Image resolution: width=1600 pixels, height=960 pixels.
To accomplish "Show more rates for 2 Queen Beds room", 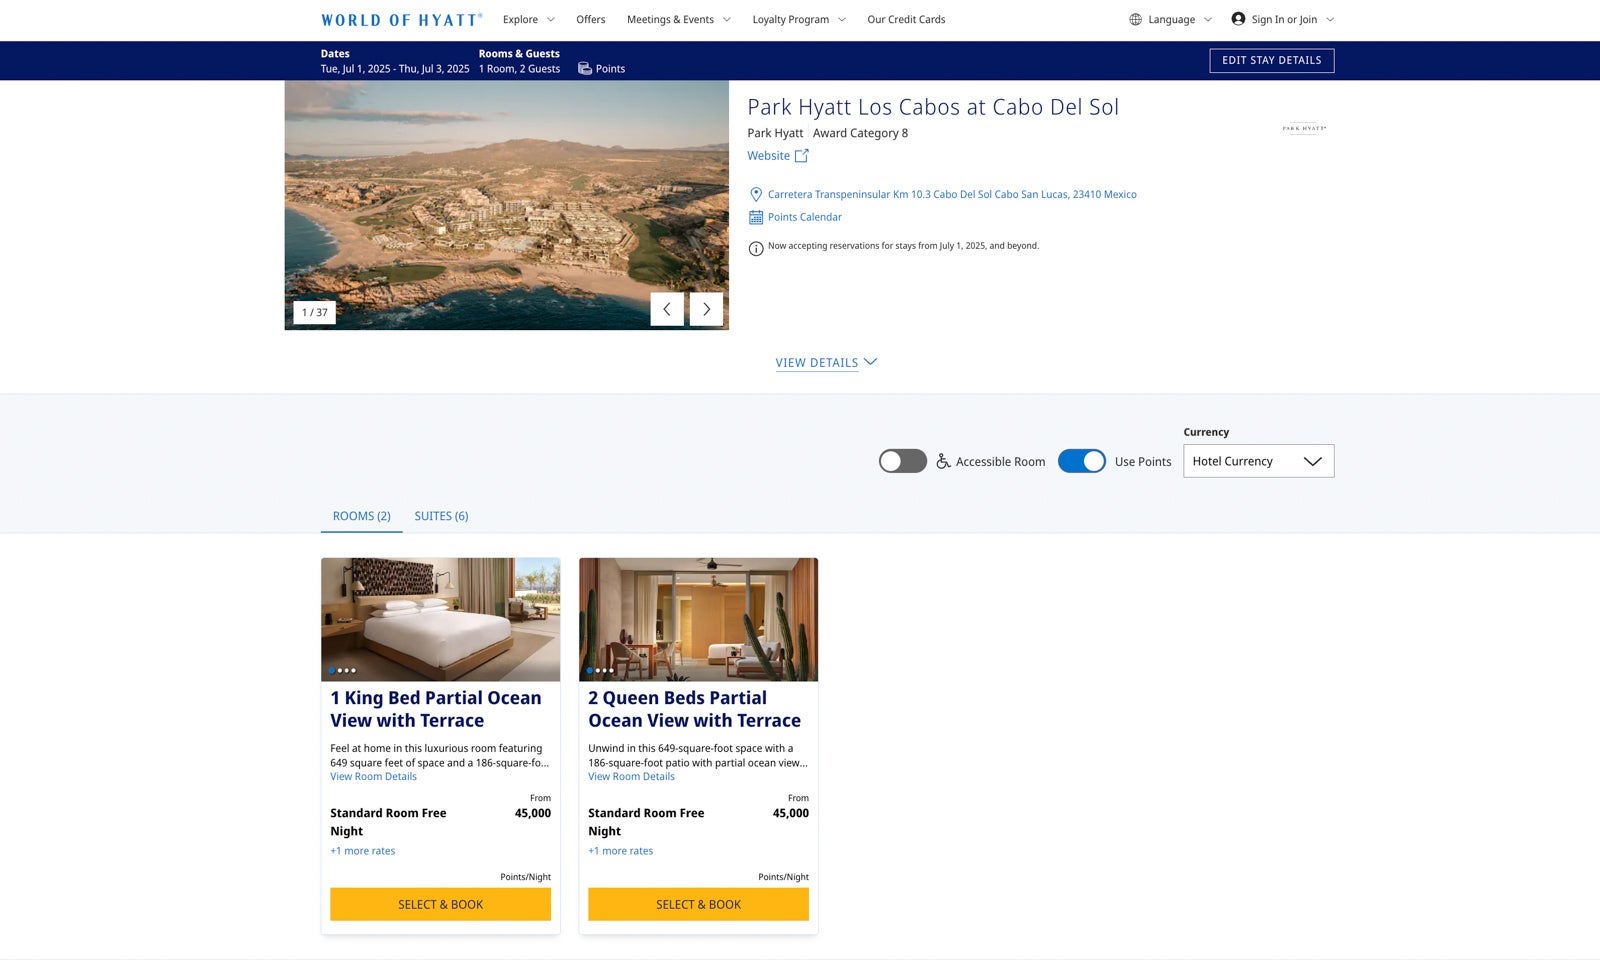I will coord(621,851).
